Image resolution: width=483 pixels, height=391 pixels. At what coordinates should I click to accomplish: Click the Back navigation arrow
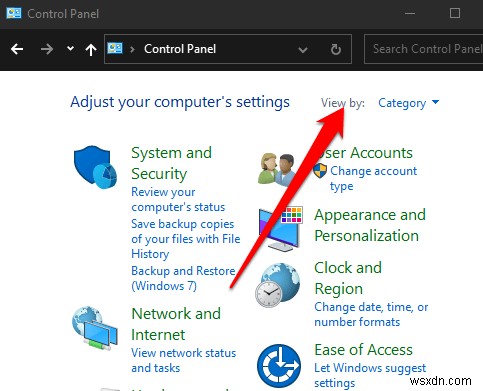[17, 49]
